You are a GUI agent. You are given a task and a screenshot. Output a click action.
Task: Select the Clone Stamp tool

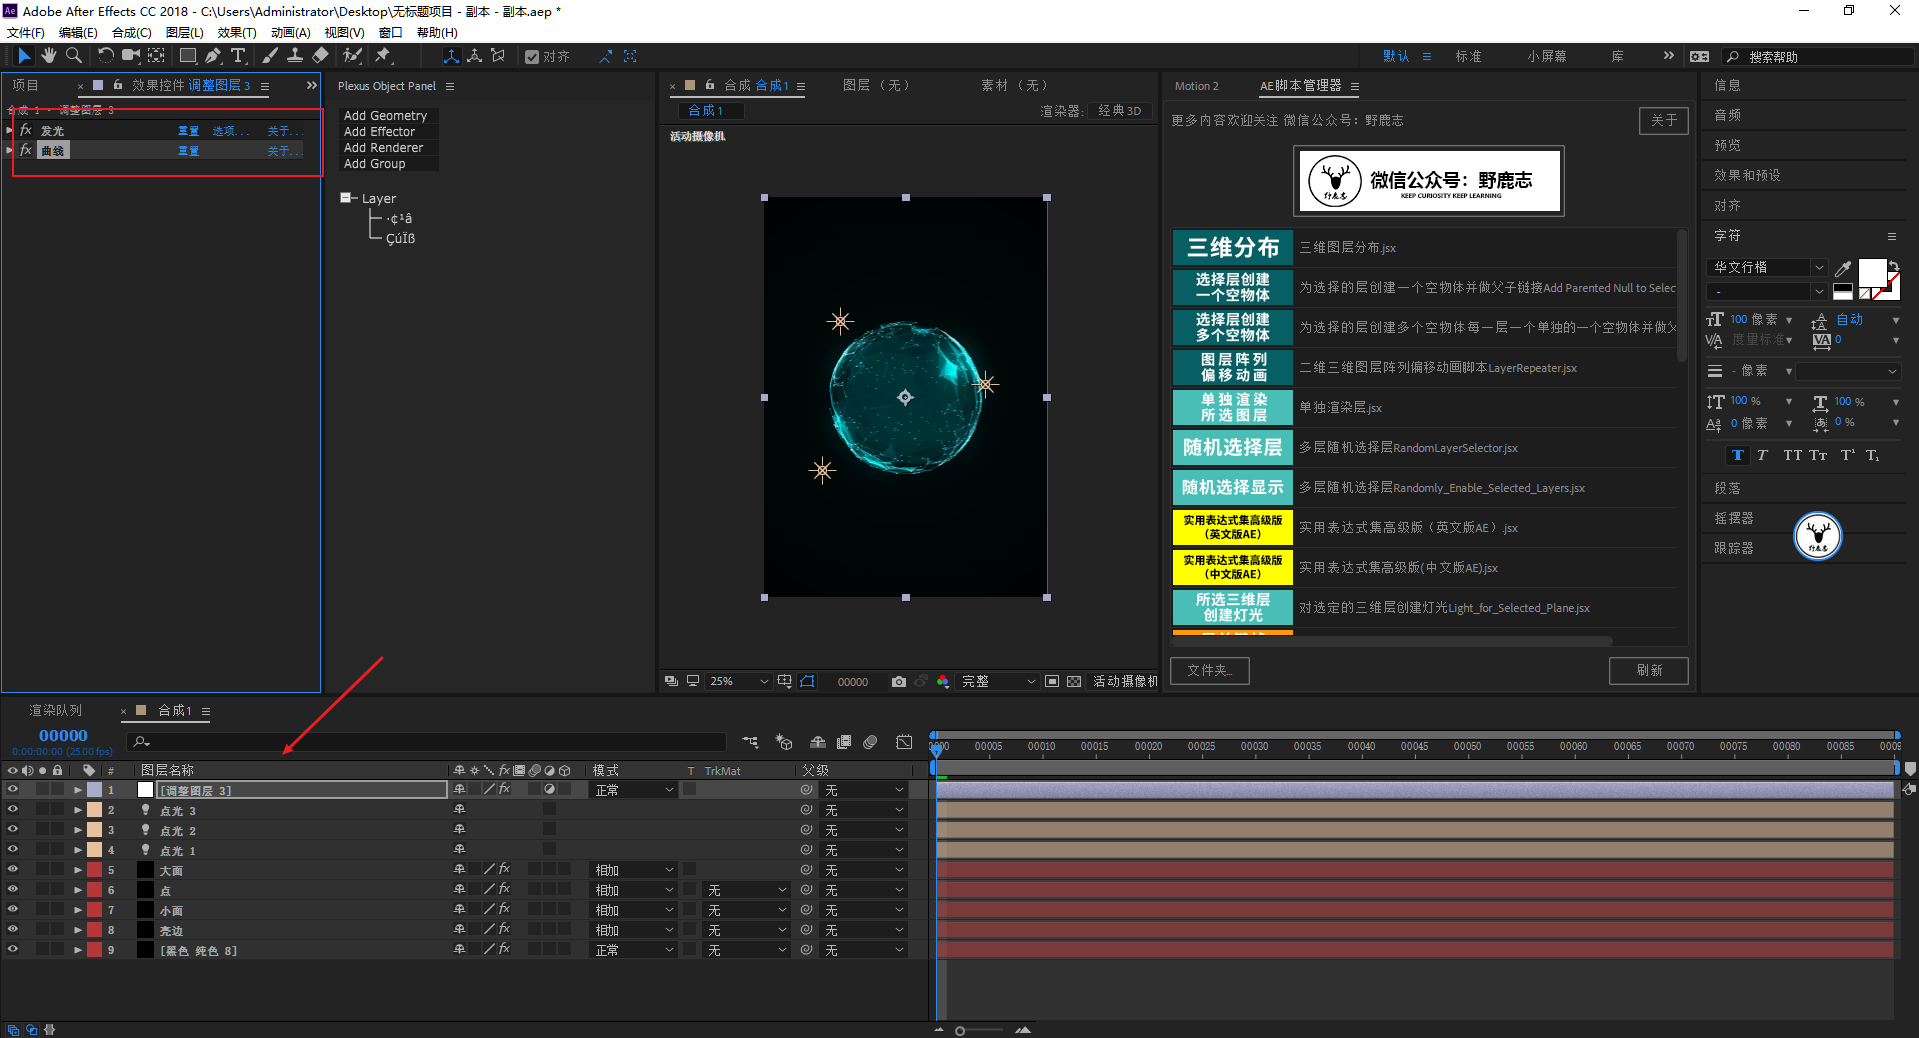coord(295,56)
